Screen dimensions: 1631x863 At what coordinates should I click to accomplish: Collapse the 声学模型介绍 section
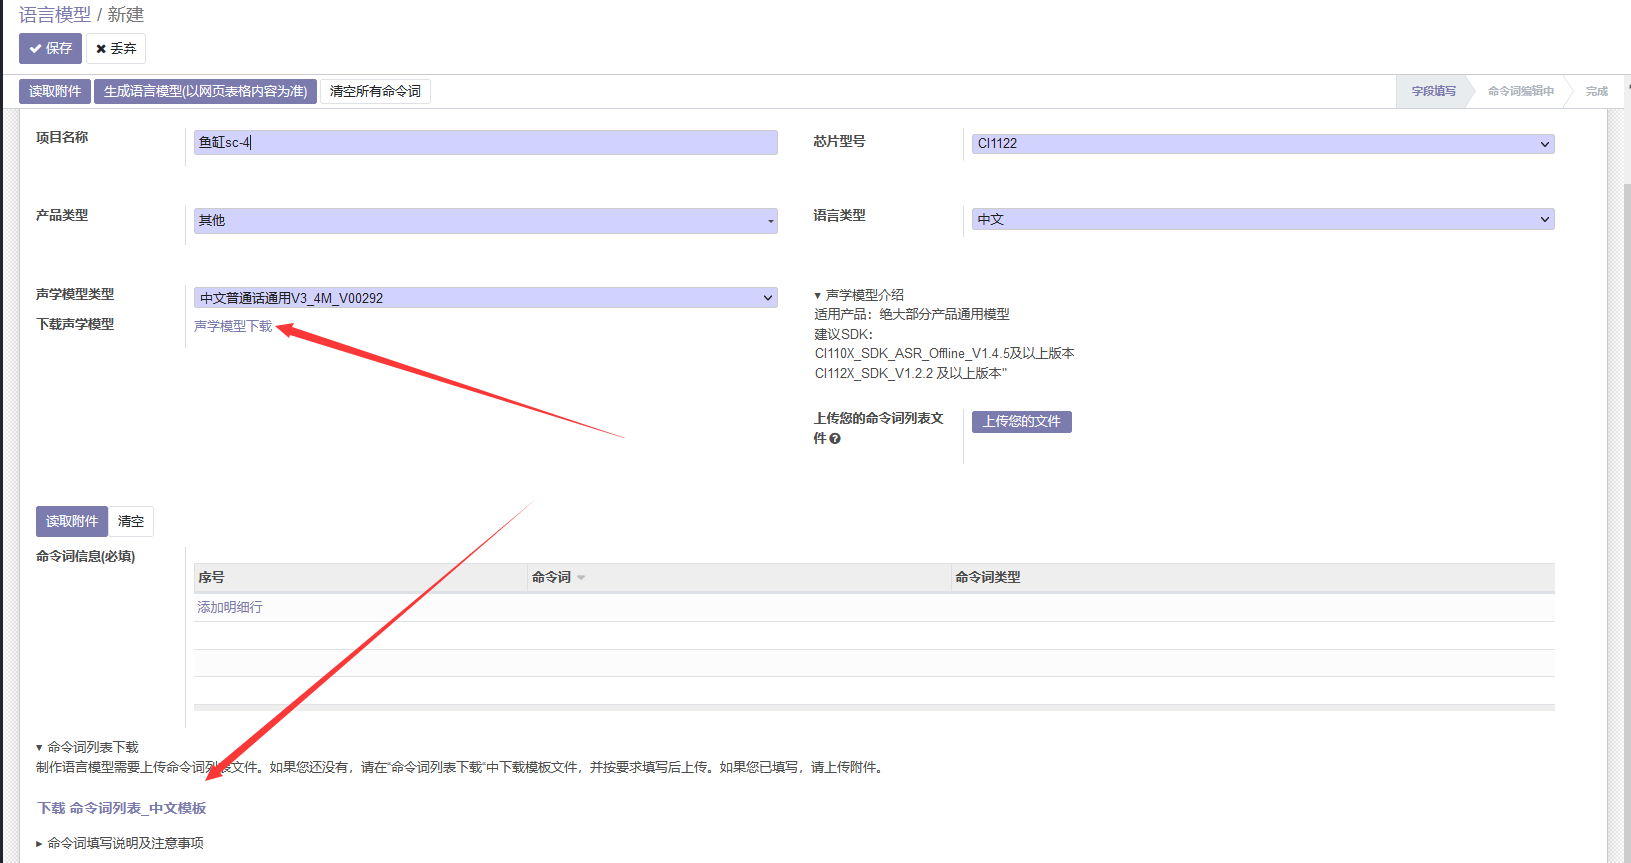tap(859, 295)
